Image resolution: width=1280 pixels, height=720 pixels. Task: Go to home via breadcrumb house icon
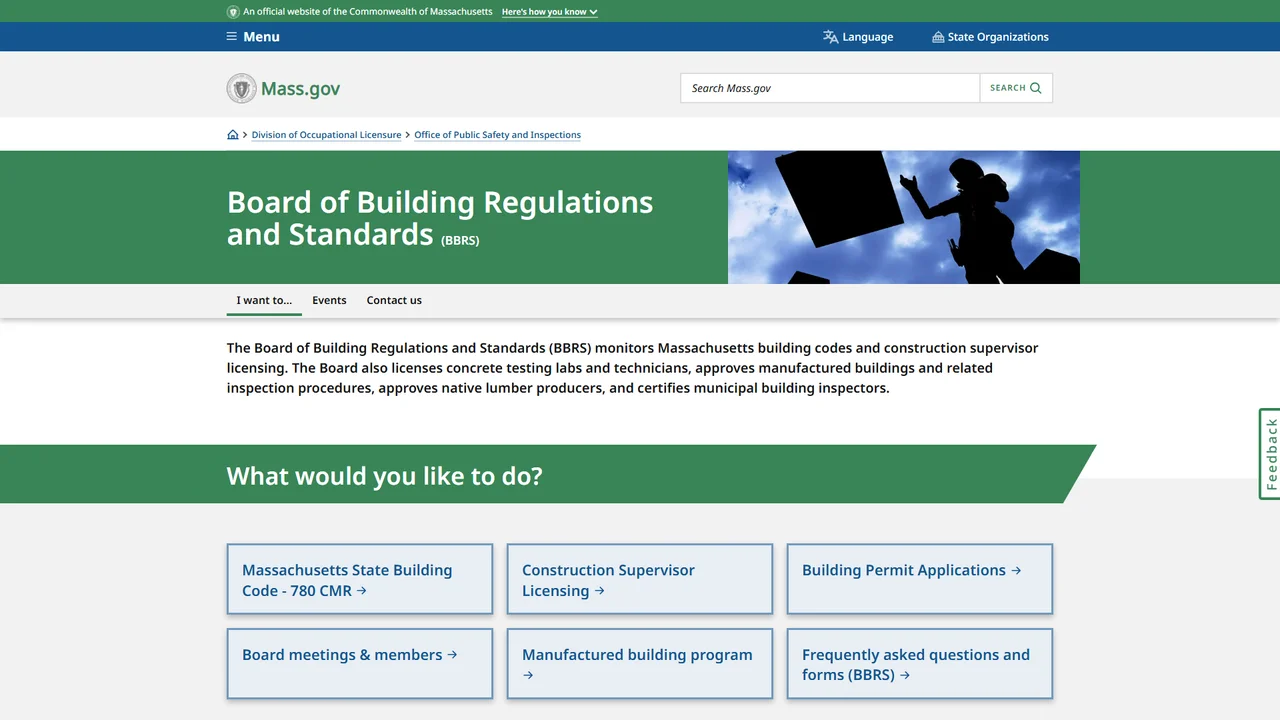pos(233,135)
